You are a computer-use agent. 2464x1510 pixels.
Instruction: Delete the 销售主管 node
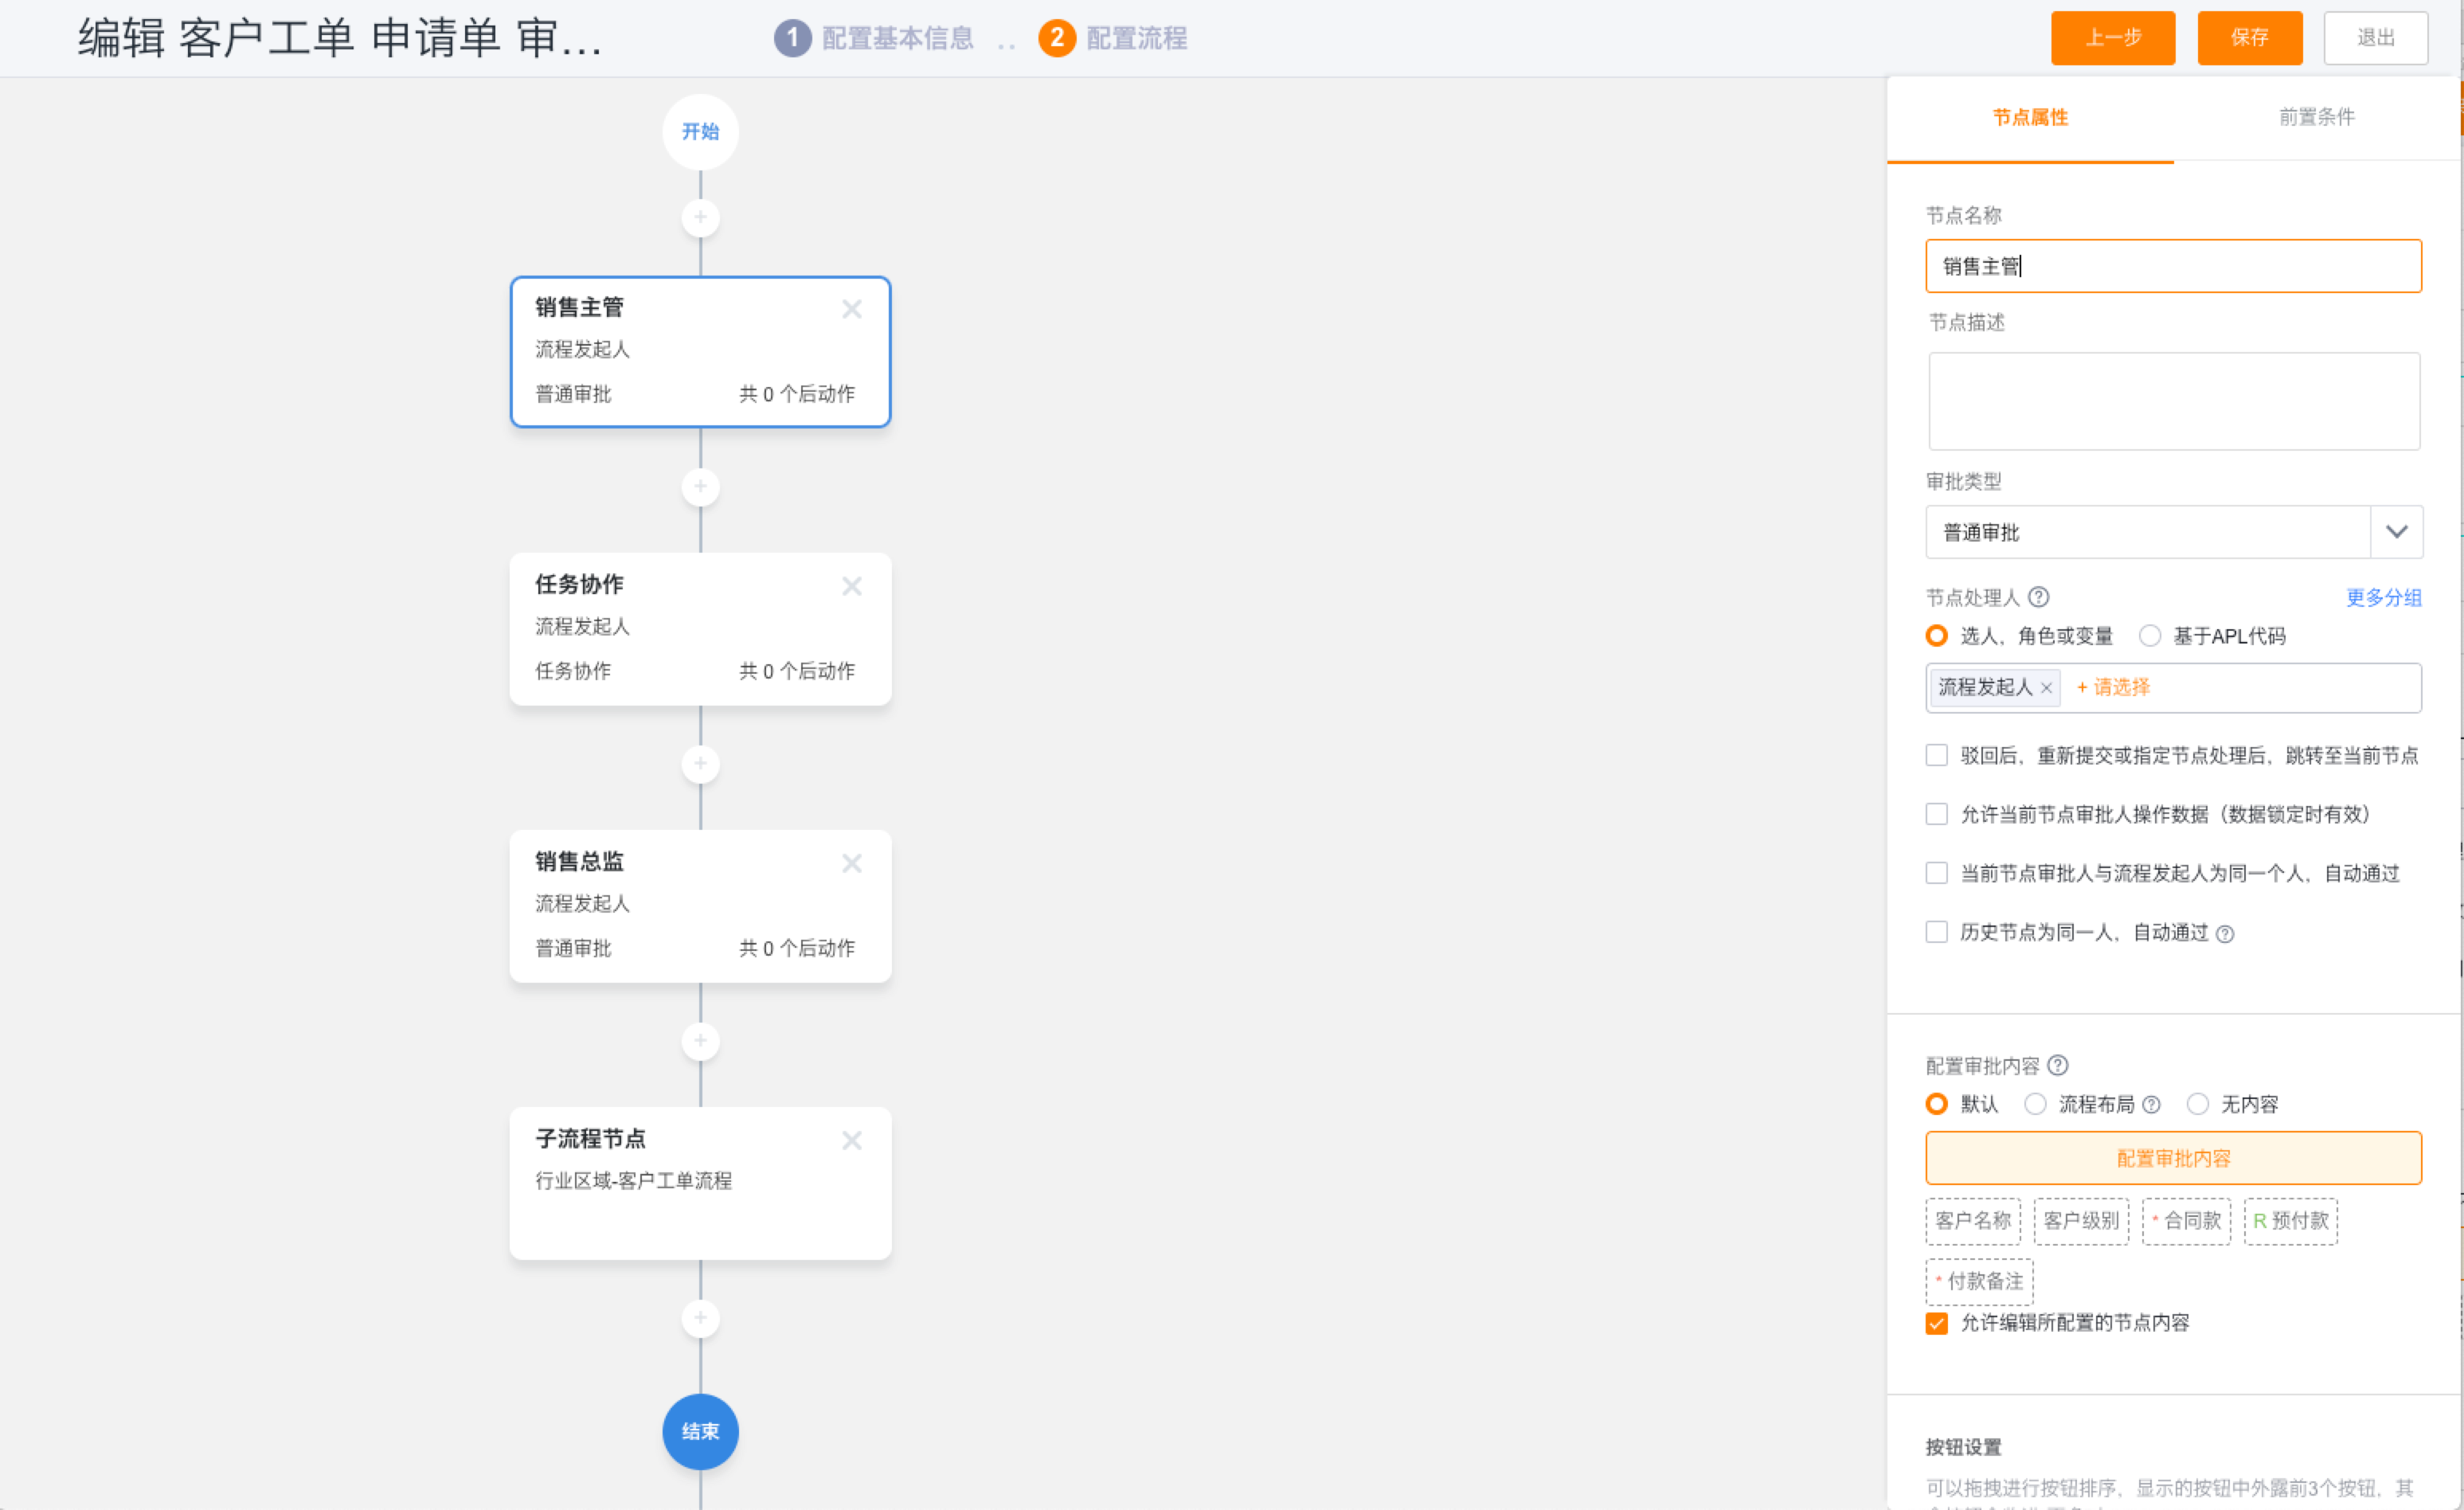(851, 309)
